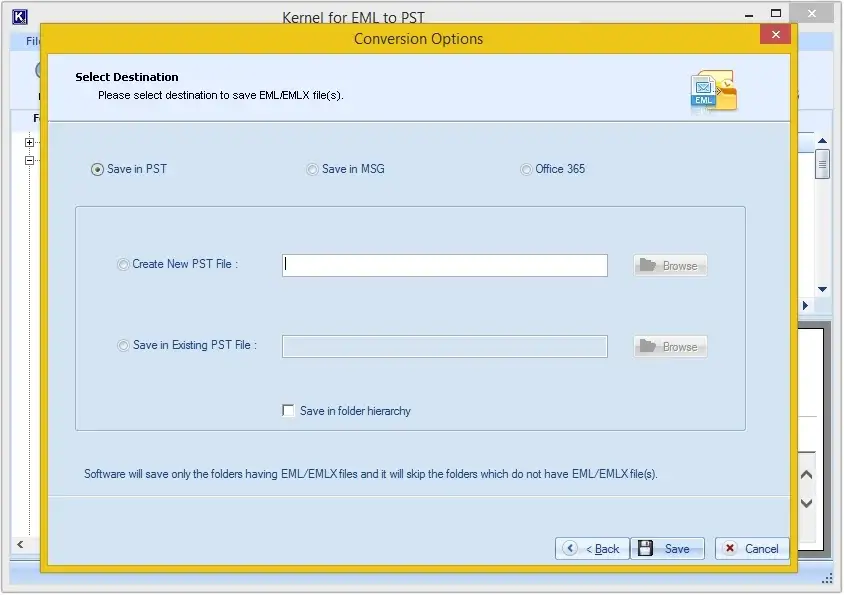Close the Conversion Options dialog

click(776, 34)
